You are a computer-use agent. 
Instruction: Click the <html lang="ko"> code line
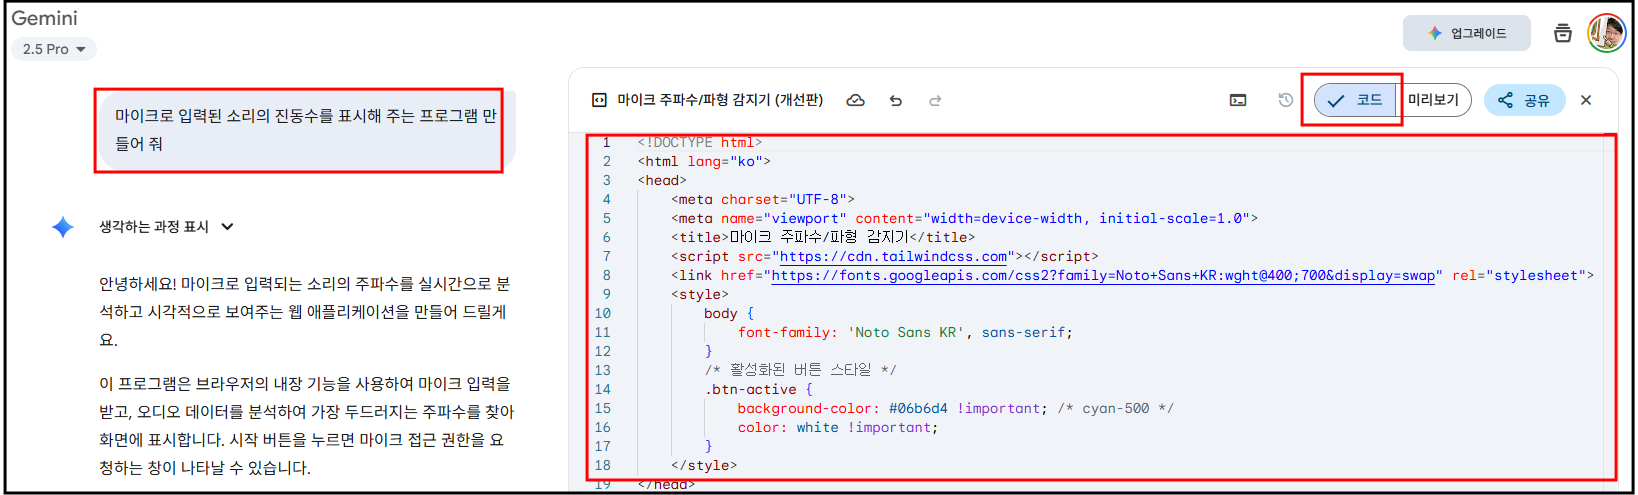point(704,162)
